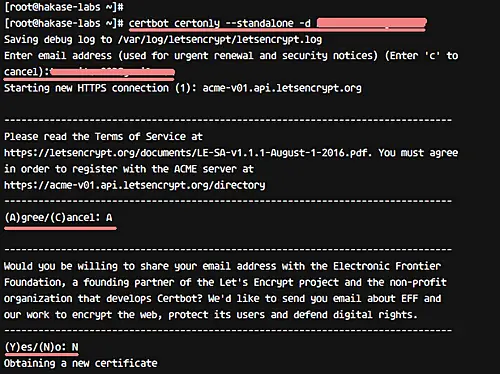
Task: Click acme-v01.api.letsencrypt.org in HTTPS connection line
Action: (282, 88)
